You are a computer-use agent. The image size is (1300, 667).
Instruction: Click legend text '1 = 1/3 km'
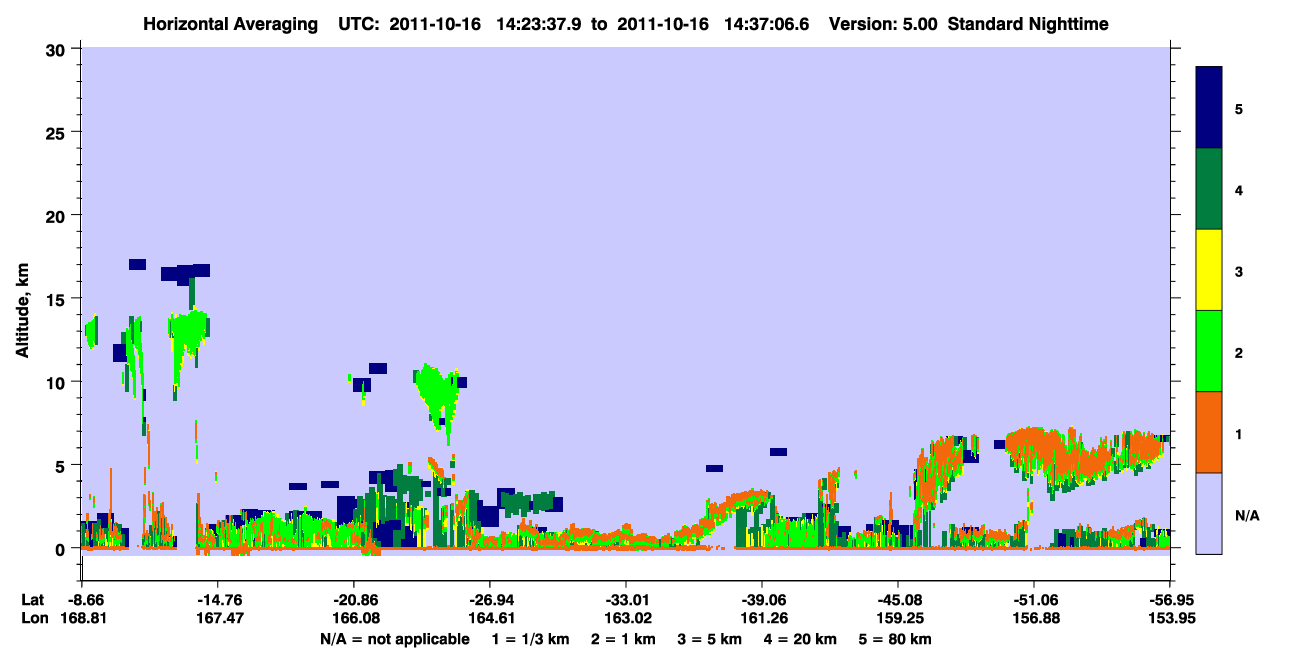coord(532,639)
